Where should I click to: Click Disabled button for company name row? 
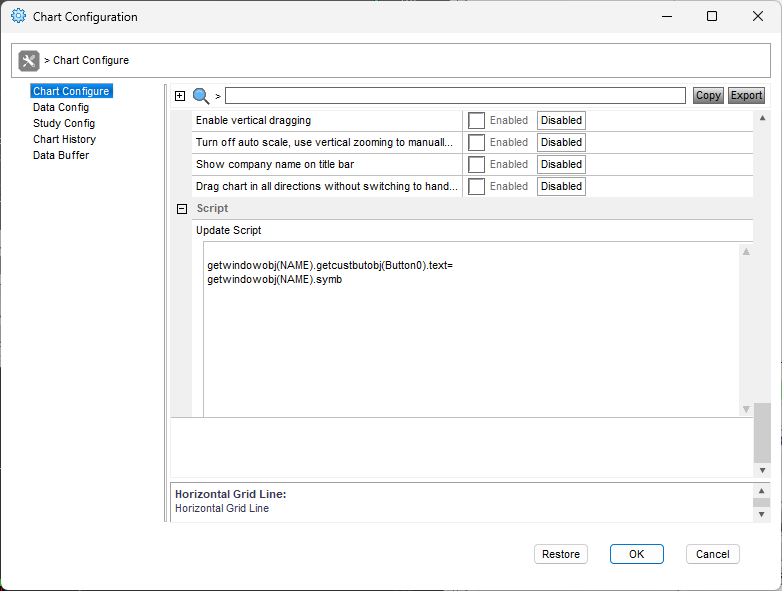561,165
